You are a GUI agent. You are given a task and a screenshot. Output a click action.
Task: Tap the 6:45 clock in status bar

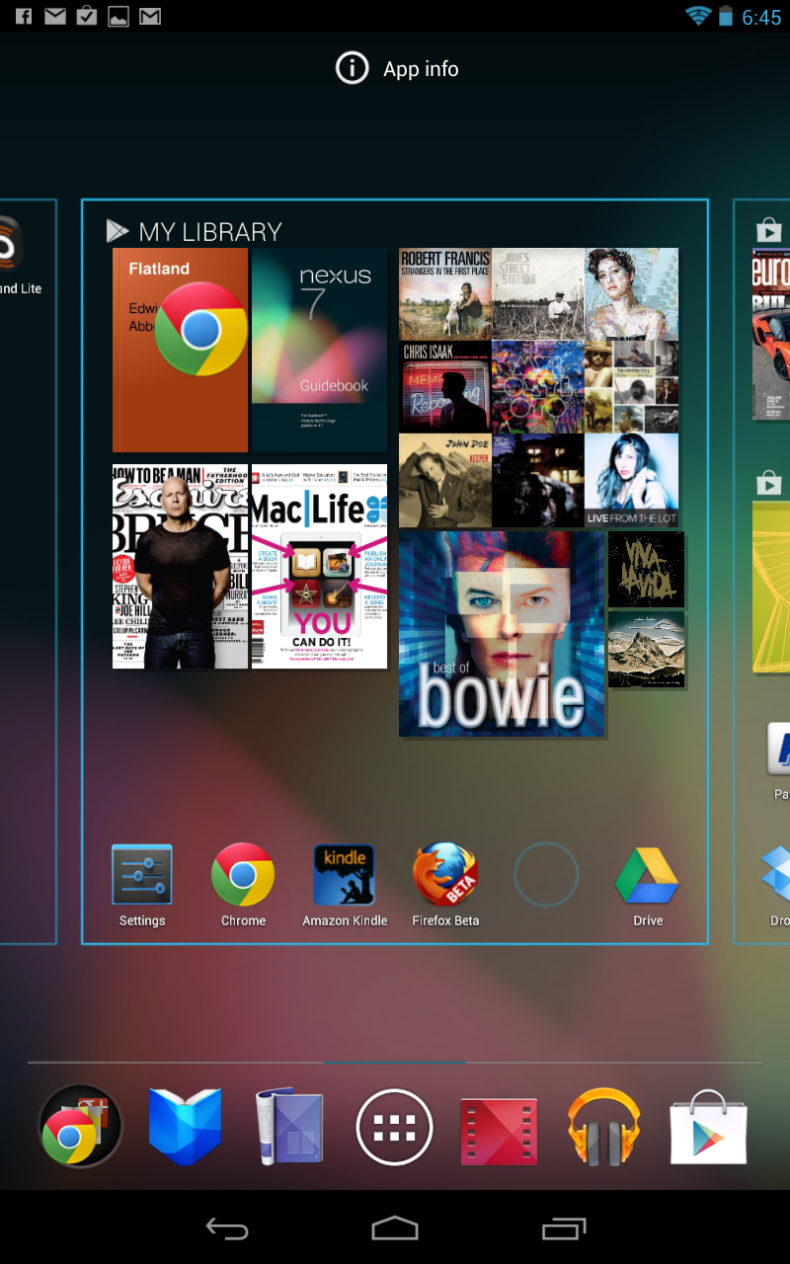[x=761, y=17]
